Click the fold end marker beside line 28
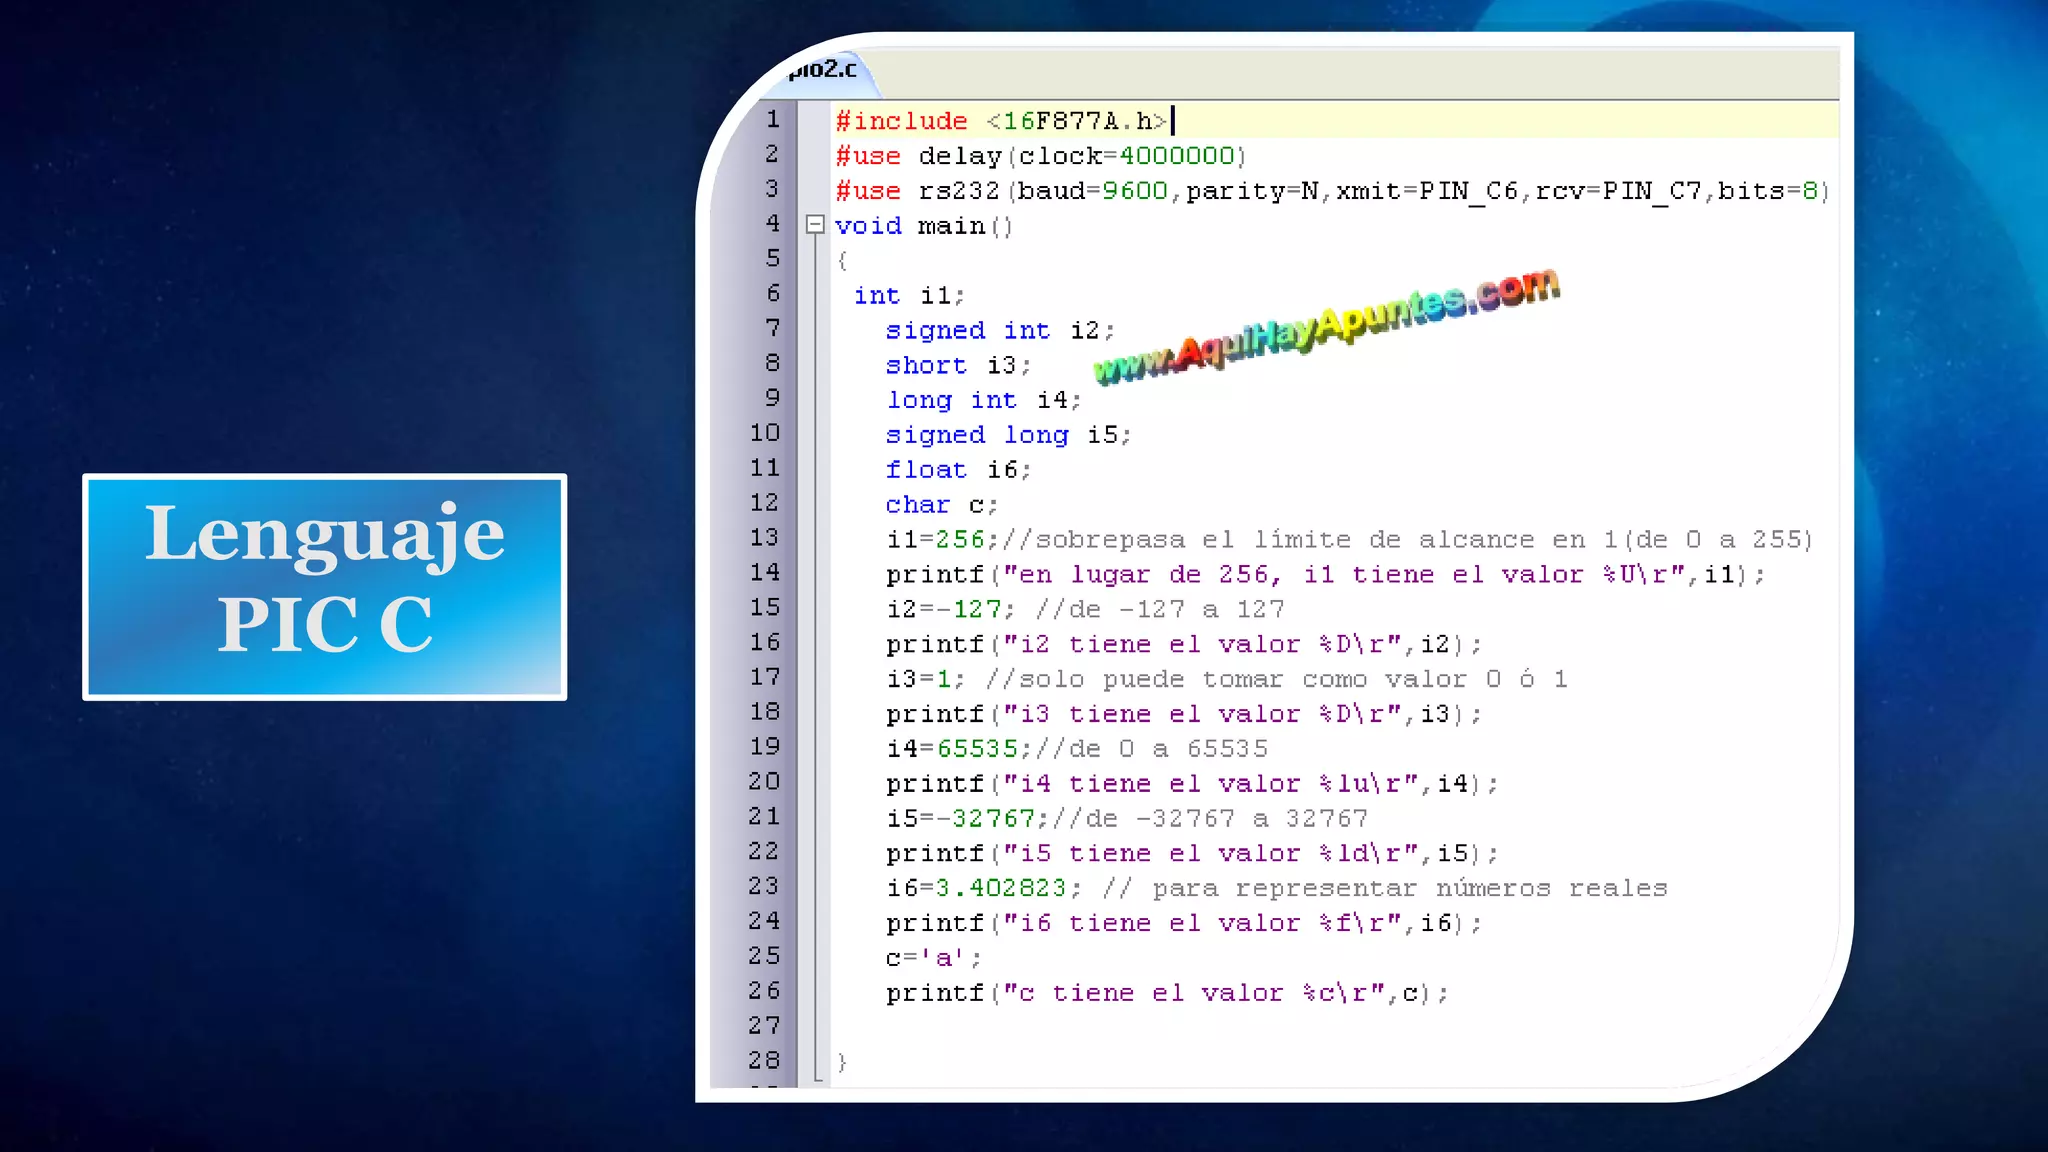This screenshot has height=1152, width=2048. point(819,1078)
